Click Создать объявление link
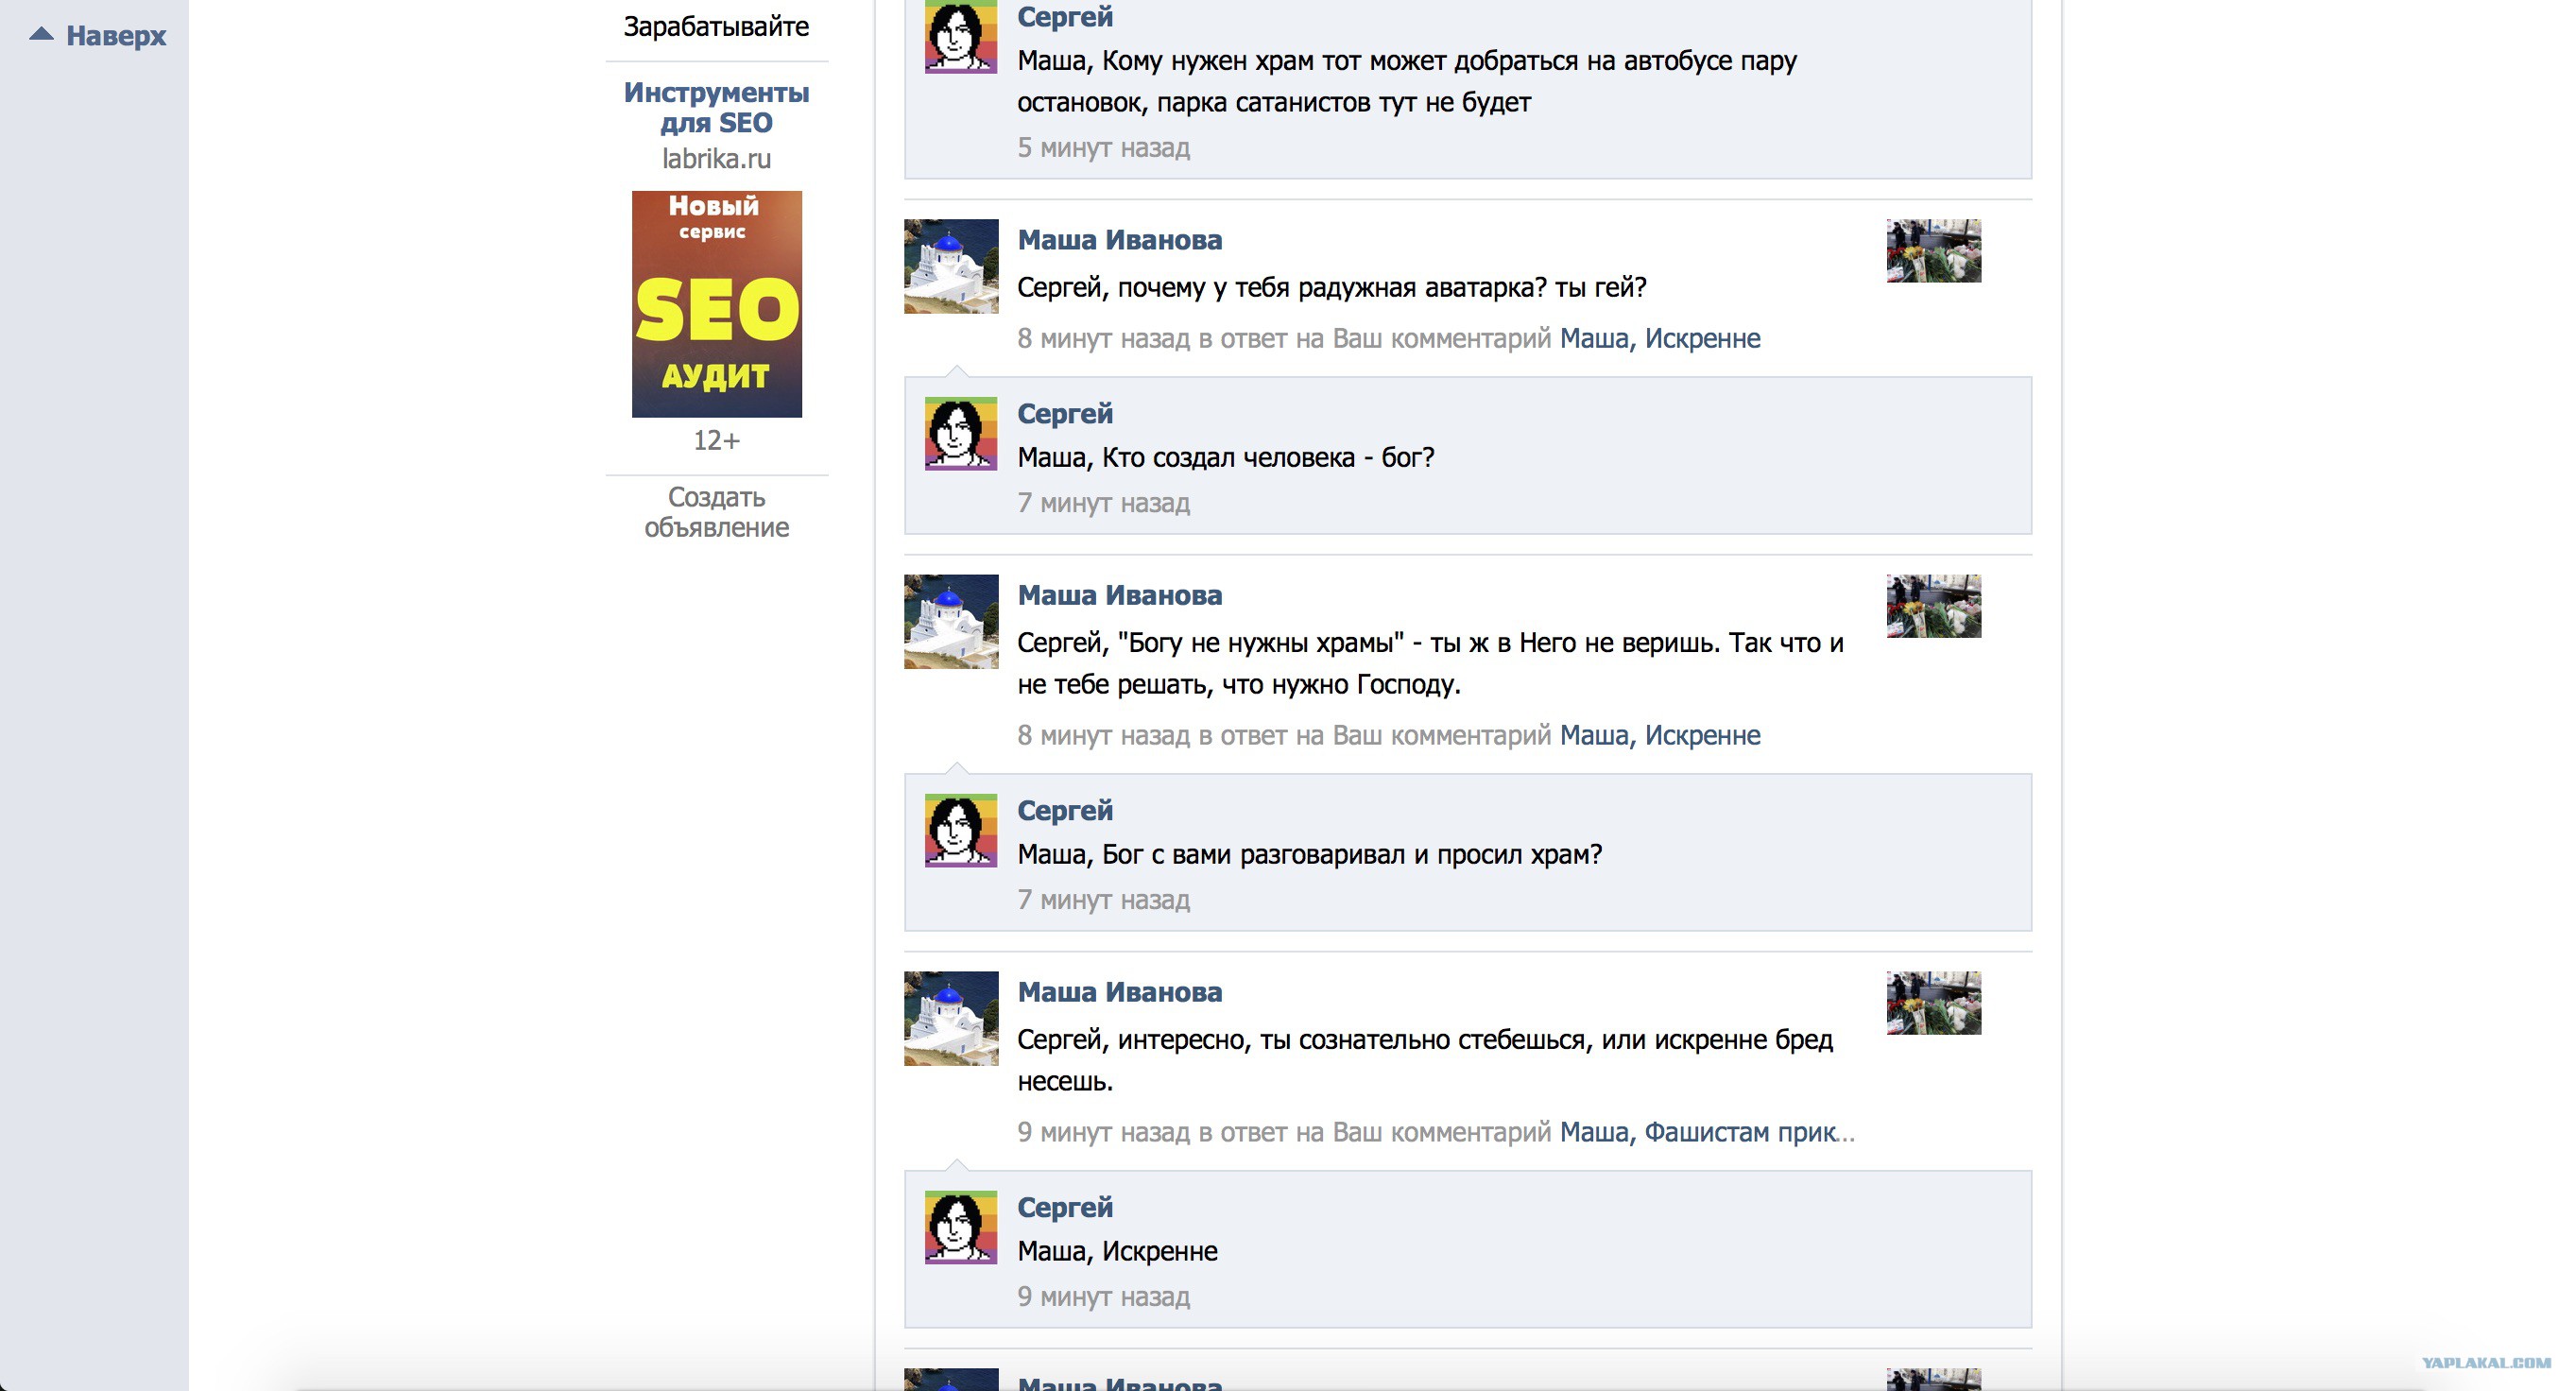 (x=716, y=512)
